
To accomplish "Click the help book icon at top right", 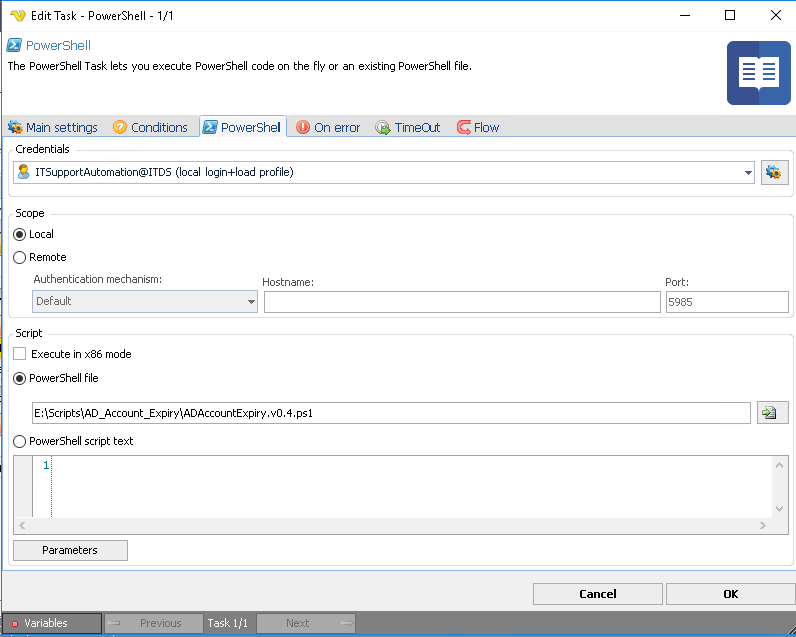I will pos(758,72).
